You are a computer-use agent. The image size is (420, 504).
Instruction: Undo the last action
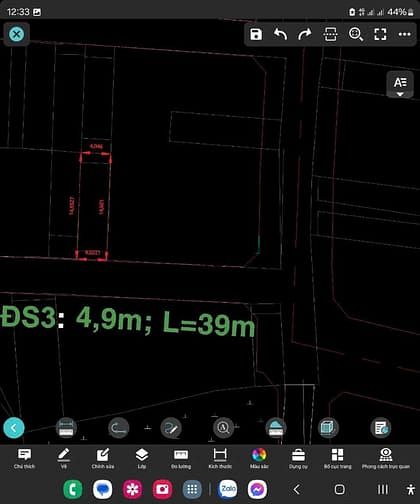coord(280,34)
